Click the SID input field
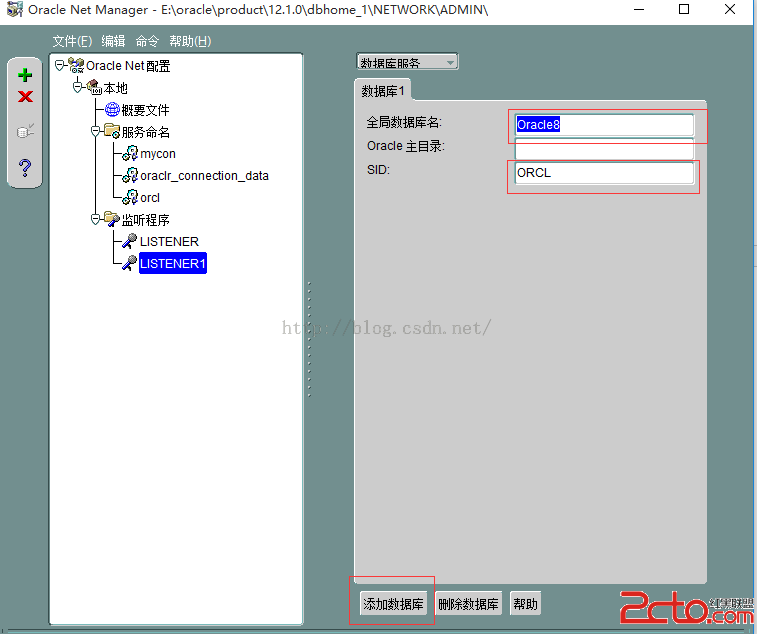The height and width of the screenshot is (634, 757). (x=604, y=173)
